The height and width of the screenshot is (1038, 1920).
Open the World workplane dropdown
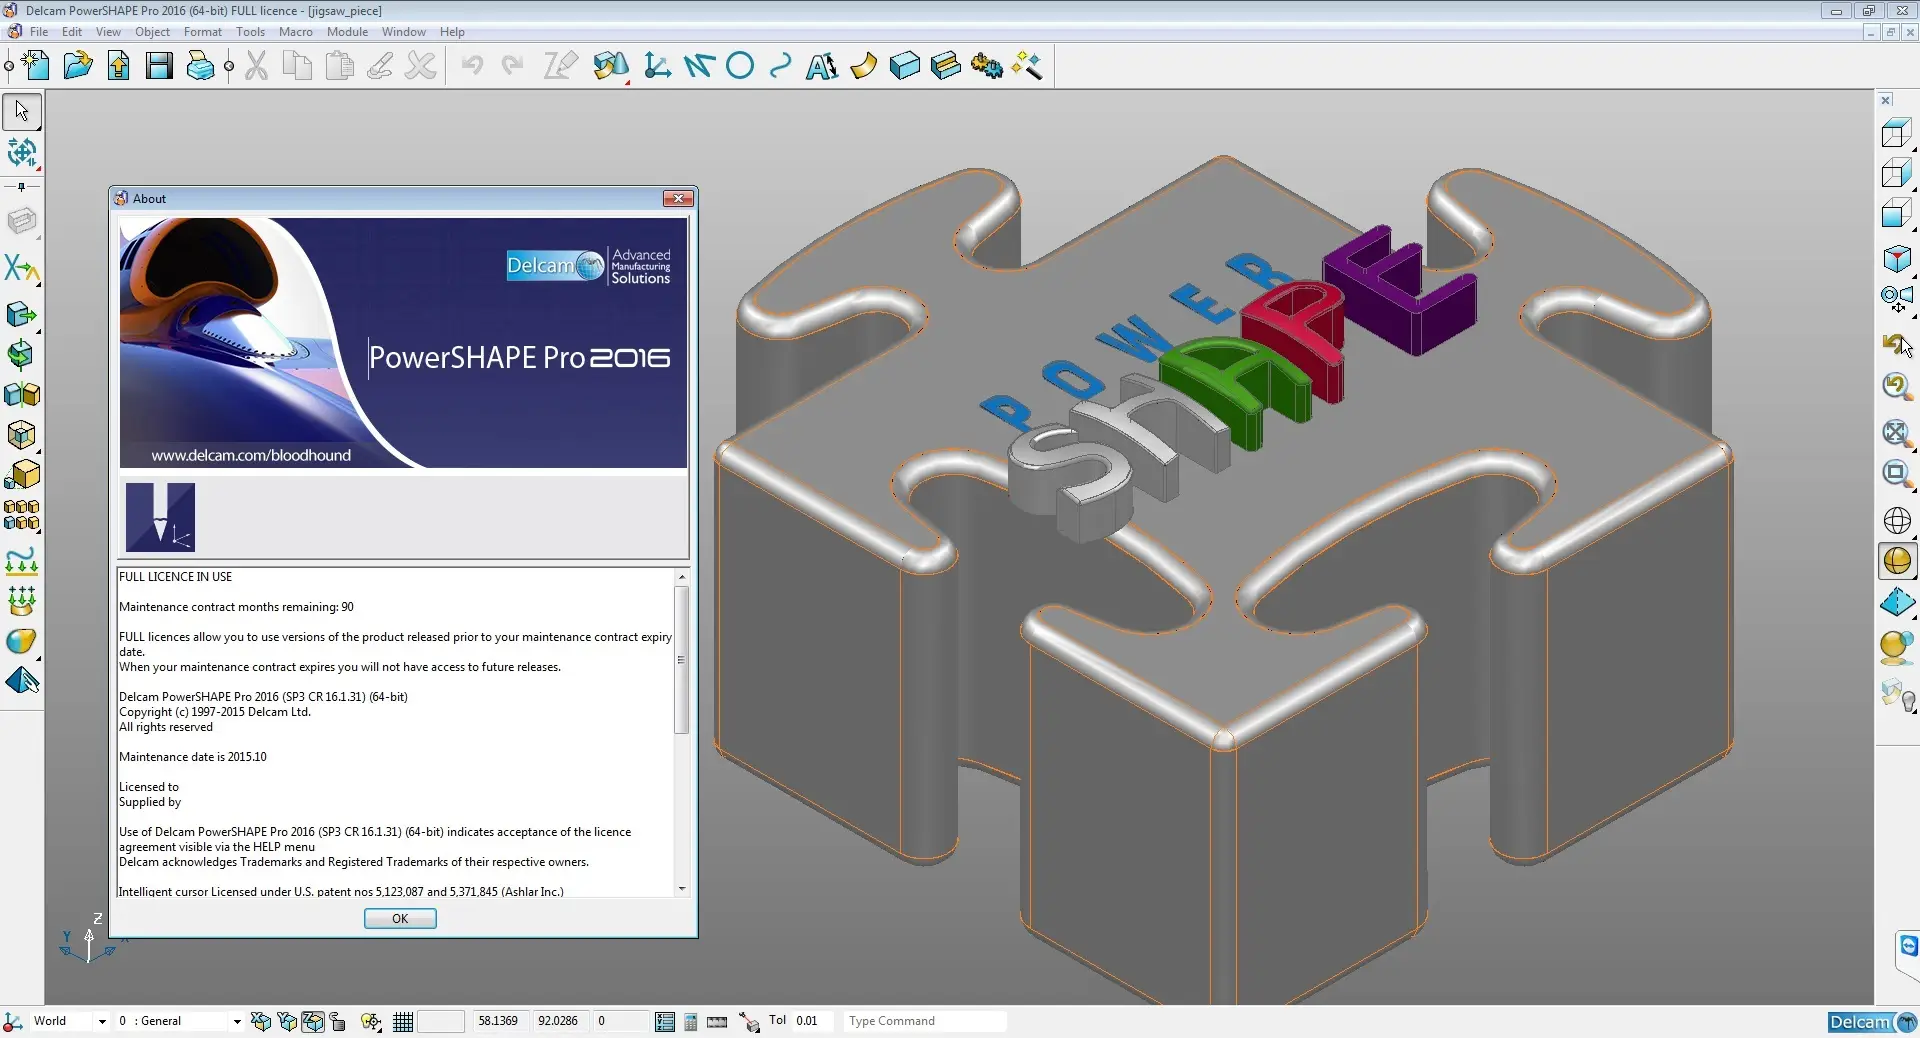101,1022
